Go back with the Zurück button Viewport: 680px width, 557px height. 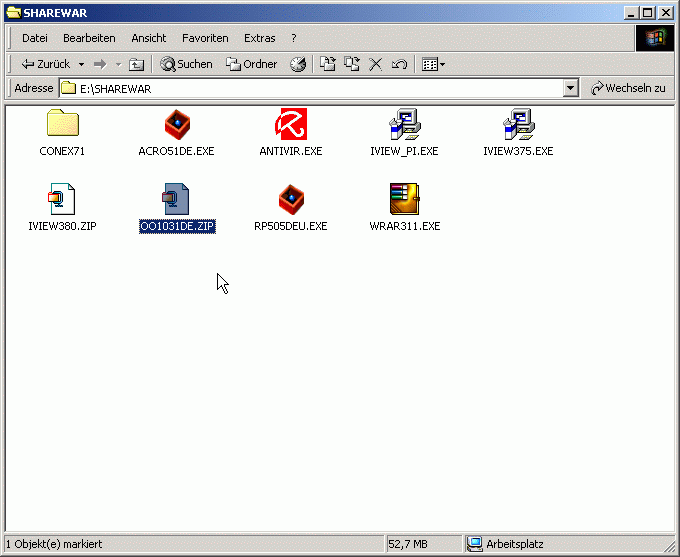pos(45,64)
